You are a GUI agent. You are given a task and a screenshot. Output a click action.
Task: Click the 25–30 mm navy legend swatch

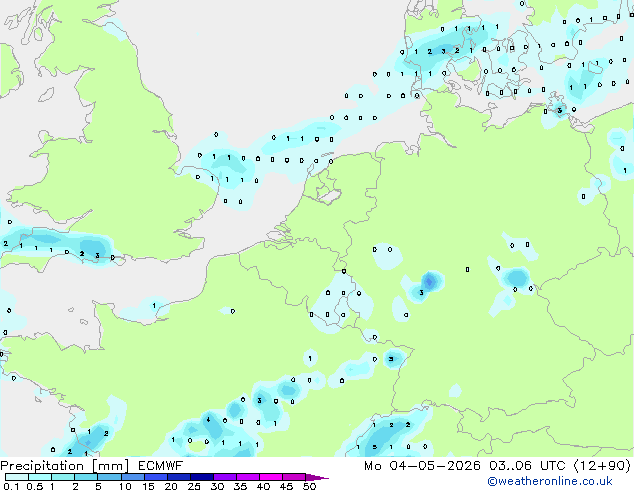201,477
